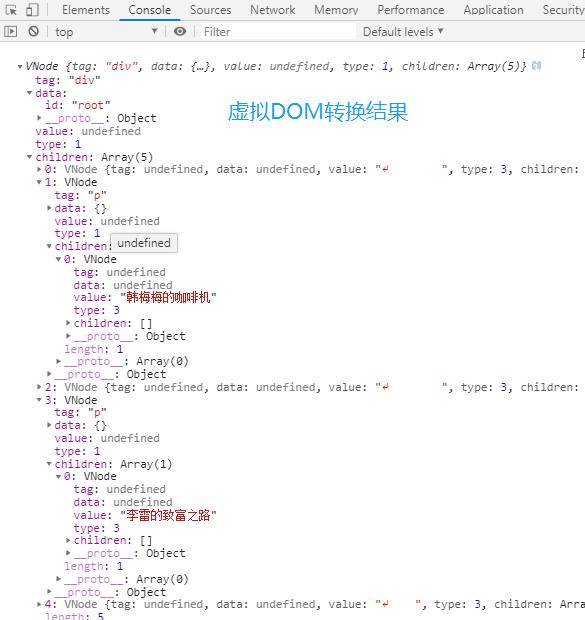Collapse the VNode with value 韩梅梅的咖啡机
Image resolution: width=585 pixels, height=620 pixels.
click(x=59, y=259)
